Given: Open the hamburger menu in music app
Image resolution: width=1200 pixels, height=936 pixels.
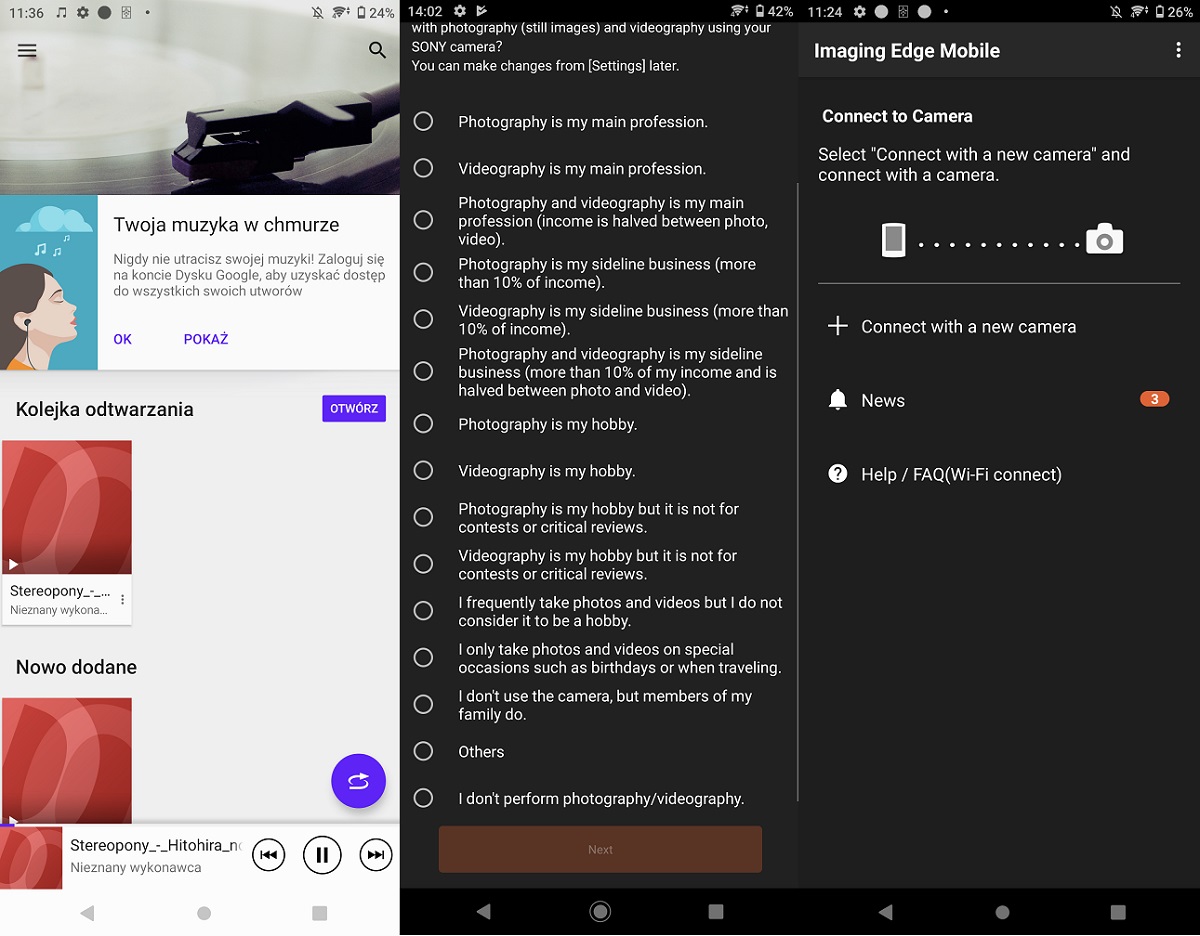Looking at the screenshot, I should (x=27, y=51).
